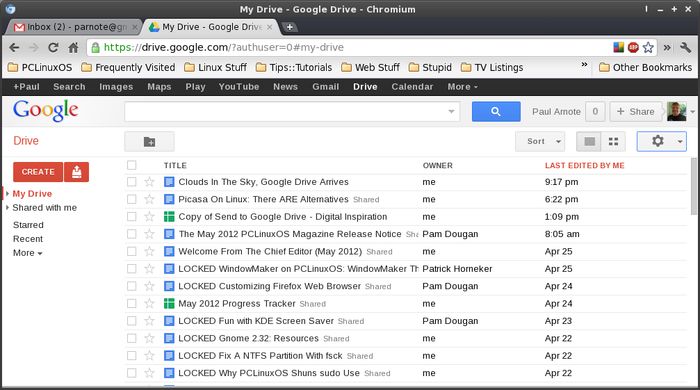The width and height of the screenshot is (700, 390).
Task: Switch to grid view
Action: pos(613,142)
